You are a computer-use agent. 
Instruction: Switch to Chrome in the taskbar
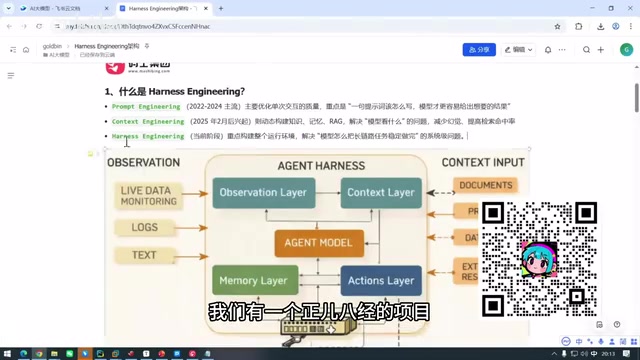coord(39,353)
